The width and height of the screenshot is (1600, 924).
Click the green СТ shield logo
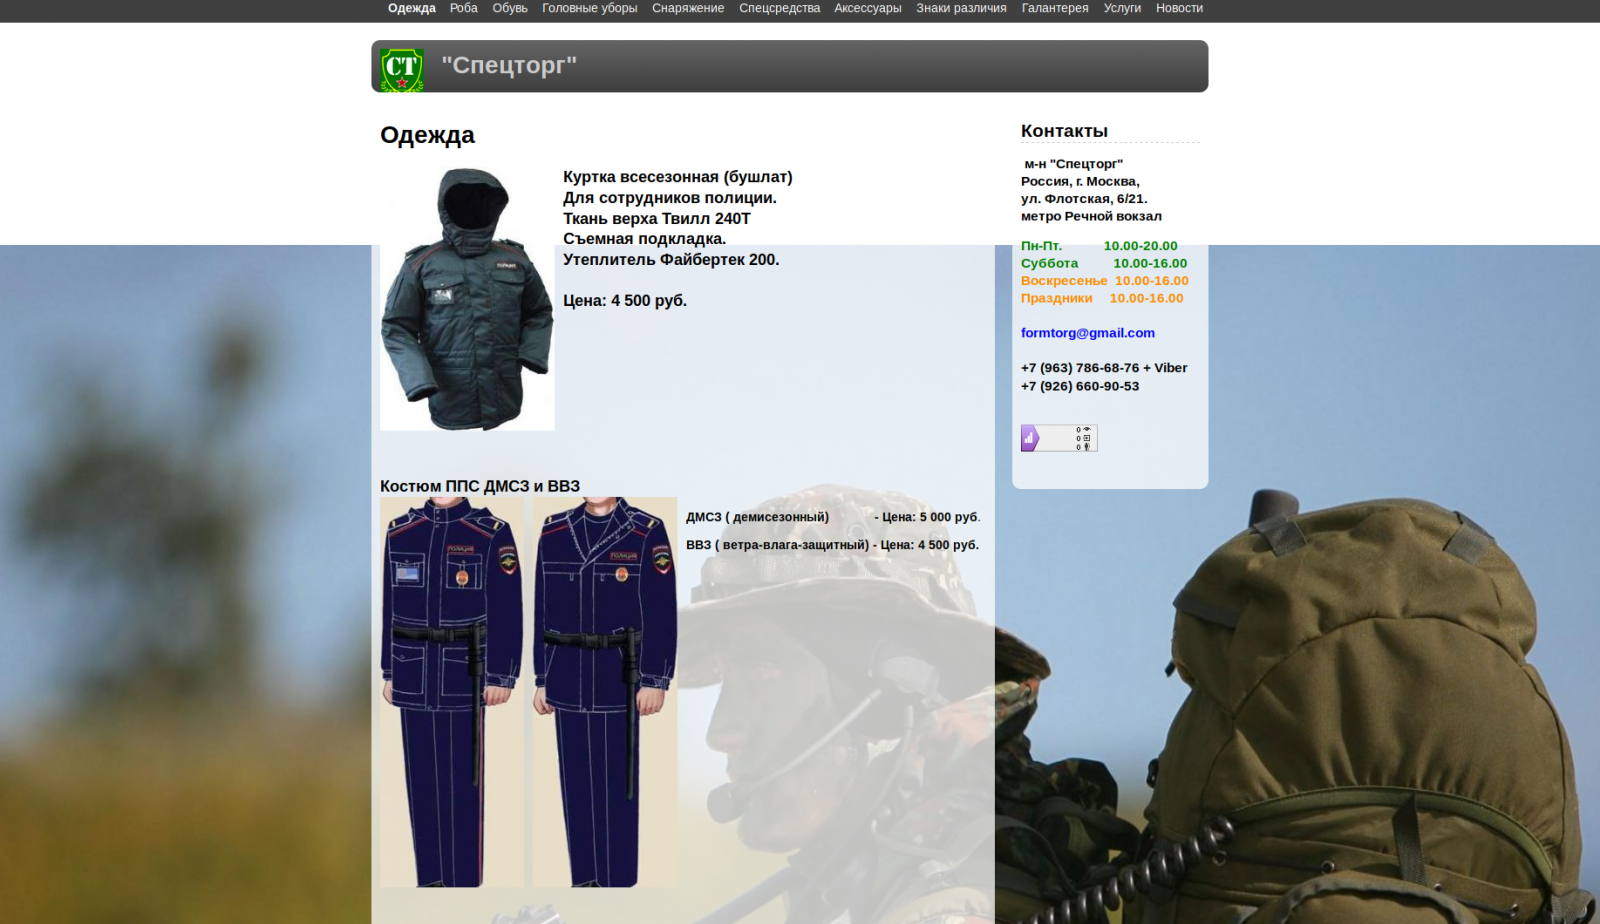pyautogui.click(x=402, y=70)
